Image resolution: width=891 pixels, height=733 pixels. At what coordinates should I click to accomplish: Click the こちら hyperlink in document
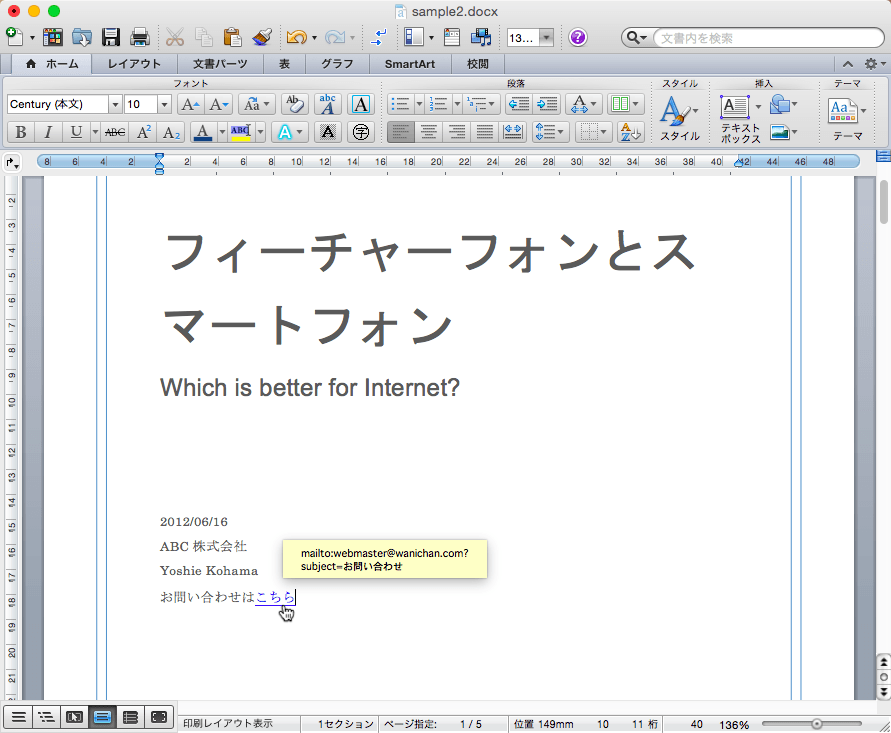coord(275,597)
